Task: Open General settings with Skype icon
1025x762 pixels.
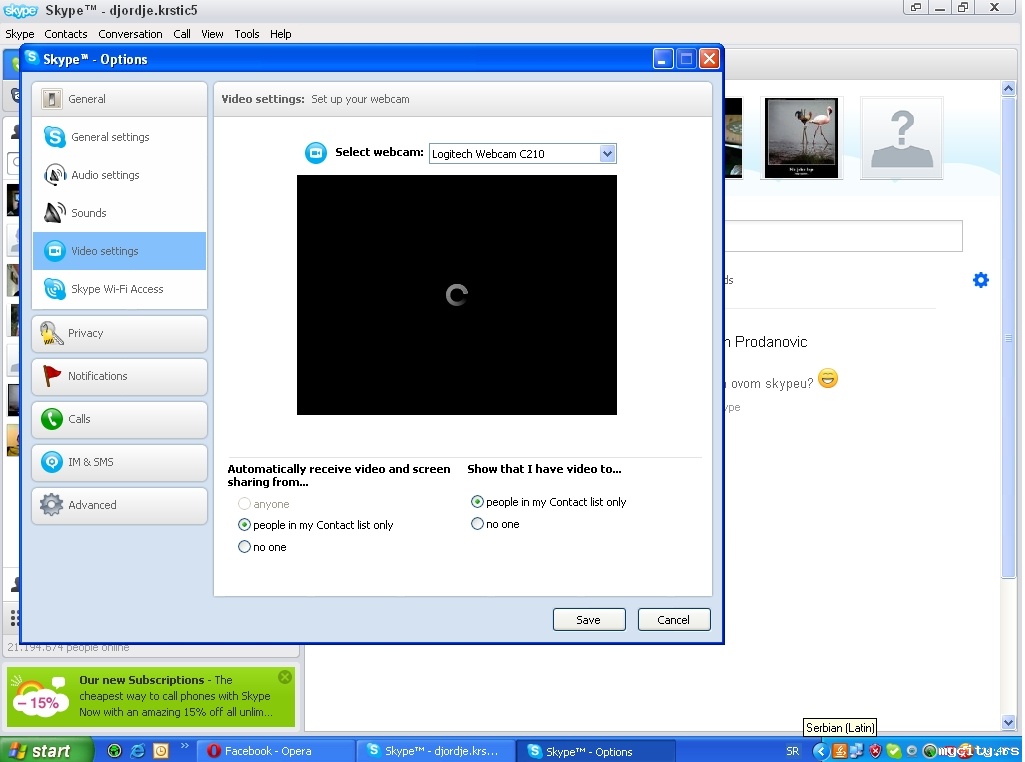Action: [x=55, y=137]
